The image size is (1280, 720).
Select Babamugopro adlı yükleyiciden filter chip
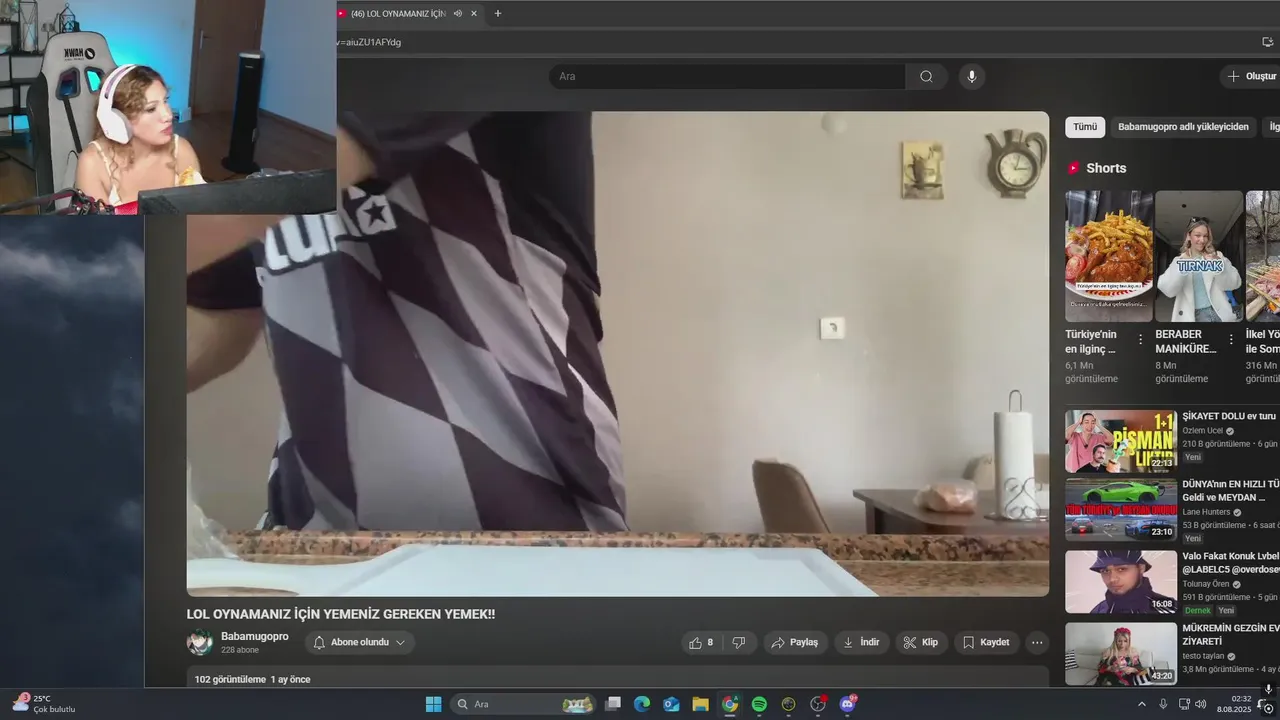tap(1183, 127)
